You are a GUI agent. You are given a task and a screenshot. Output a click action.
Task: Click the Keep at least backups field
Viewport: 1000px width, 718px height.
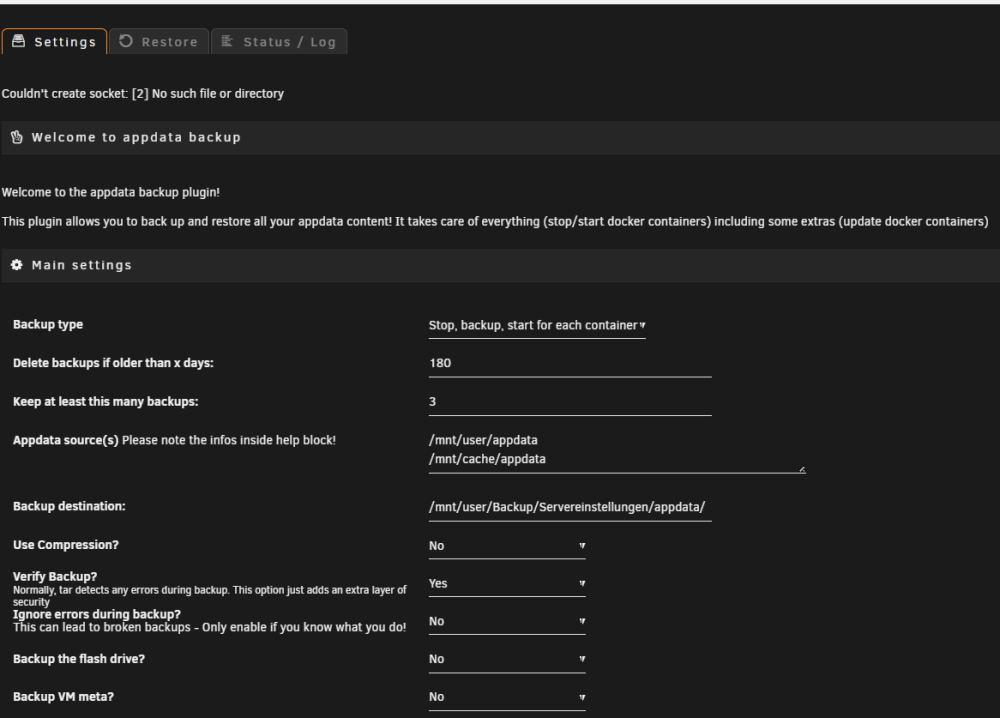[570, 402]
